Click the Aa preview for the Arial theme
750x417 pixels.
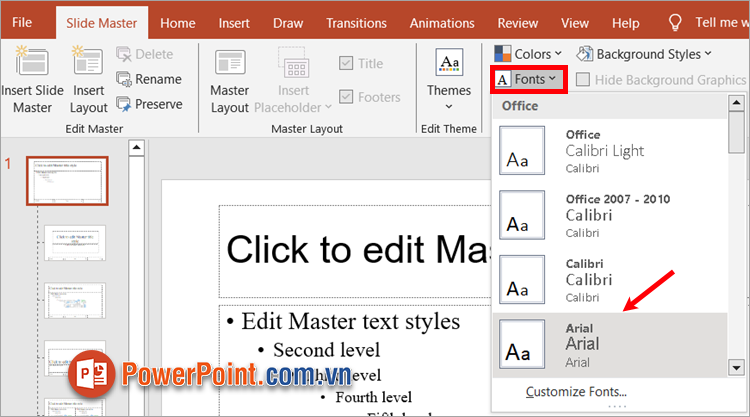pyautogui.click(x=522, y=344)
